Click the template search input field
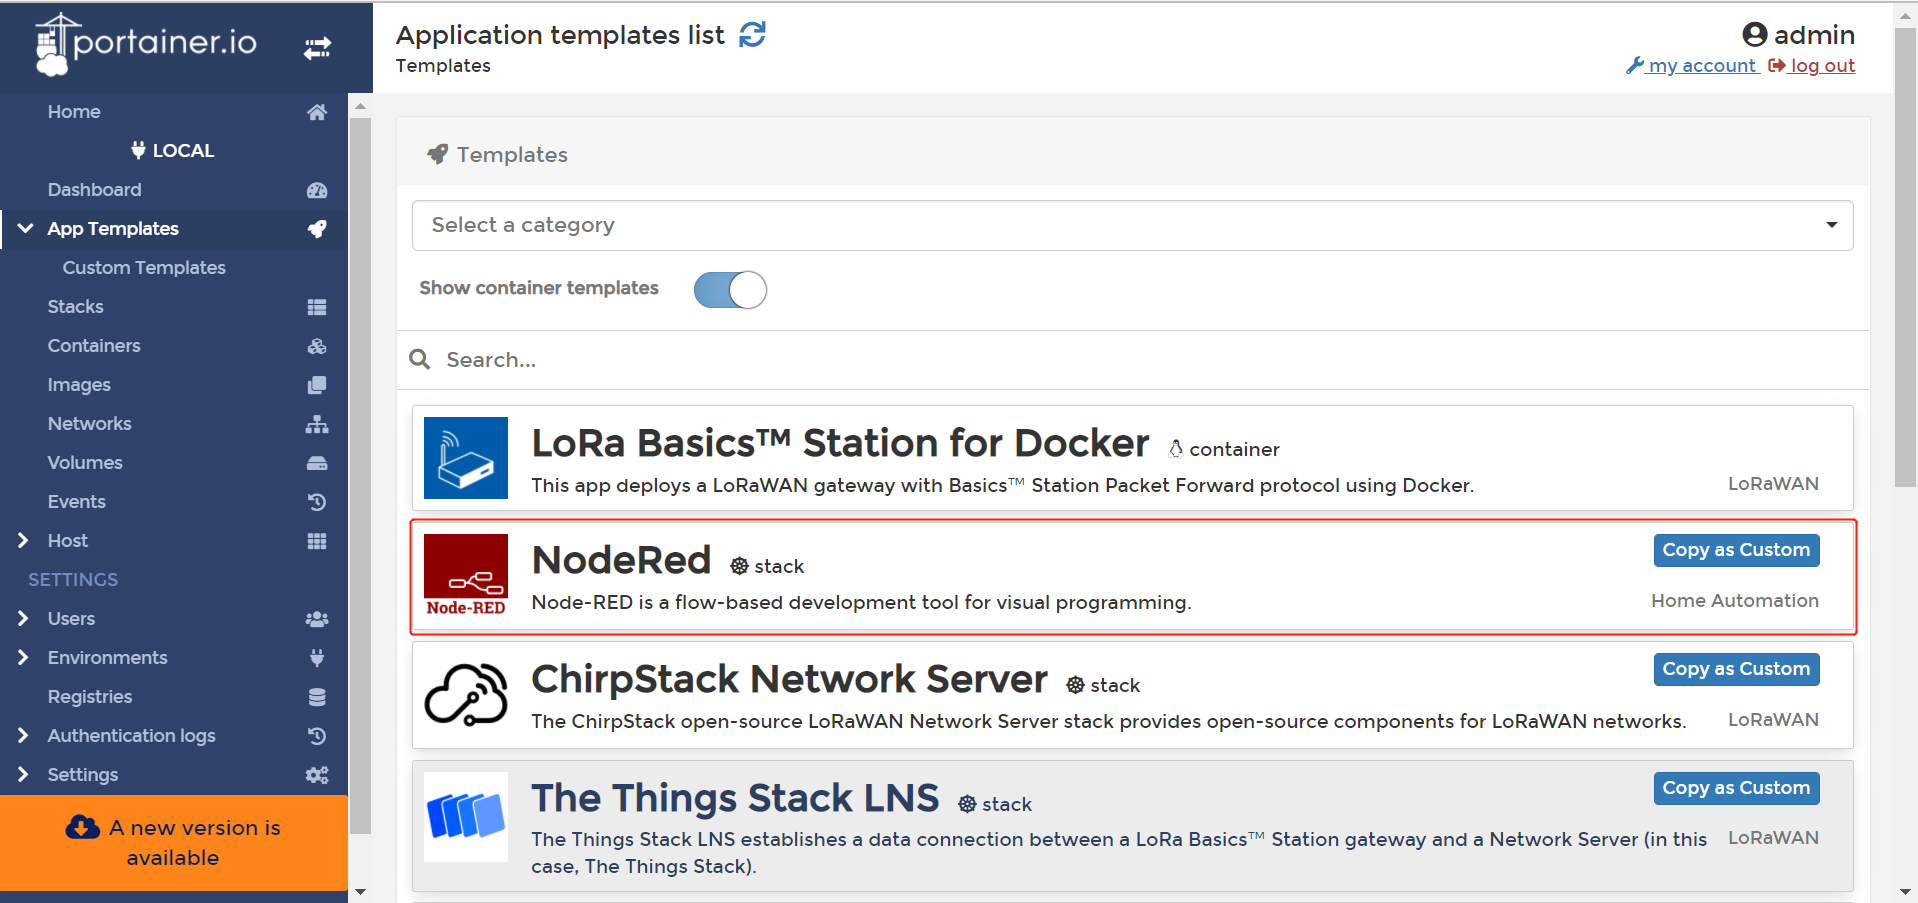The width and height of the screenshot is (1918, 903). click(1133, 360)
